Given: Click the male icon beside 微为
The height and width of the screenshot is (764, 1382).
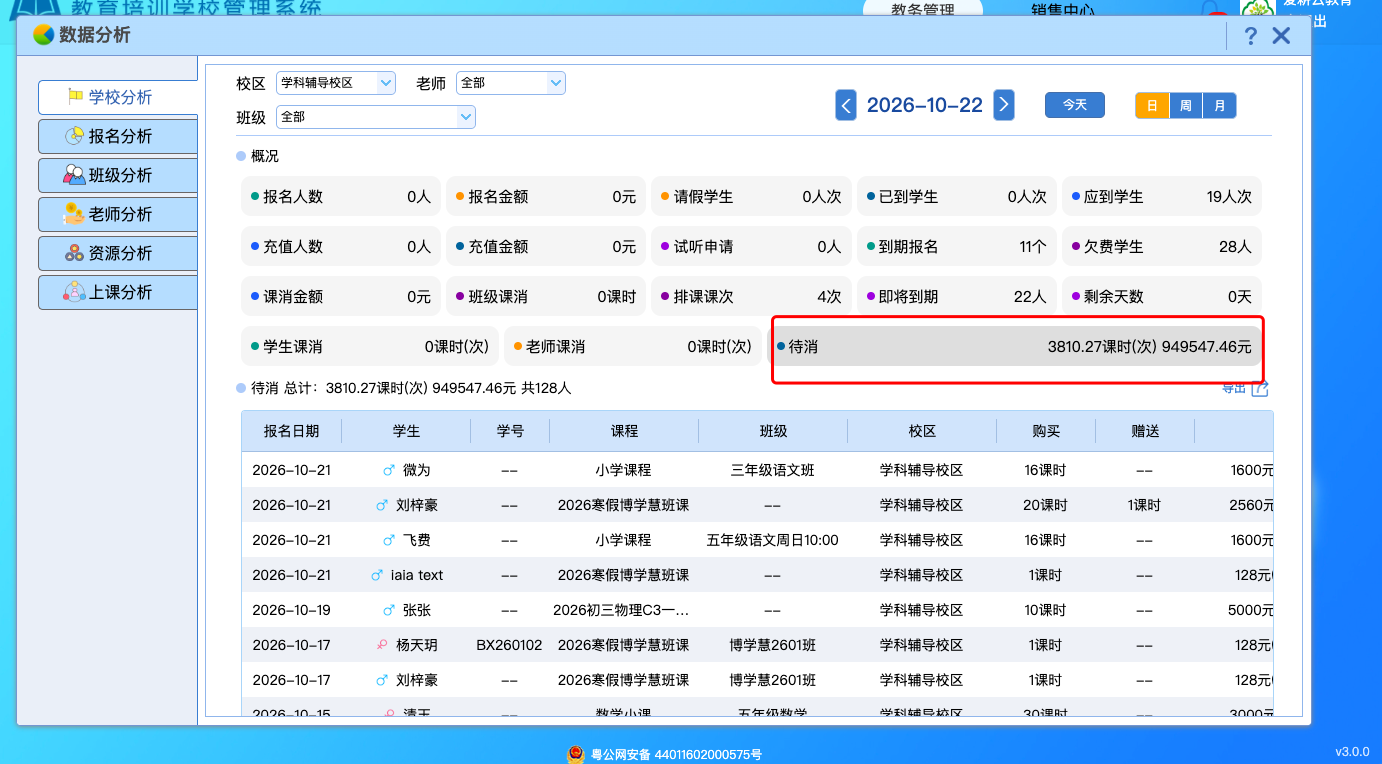Looking at the screenshot, I should point(389,470).
